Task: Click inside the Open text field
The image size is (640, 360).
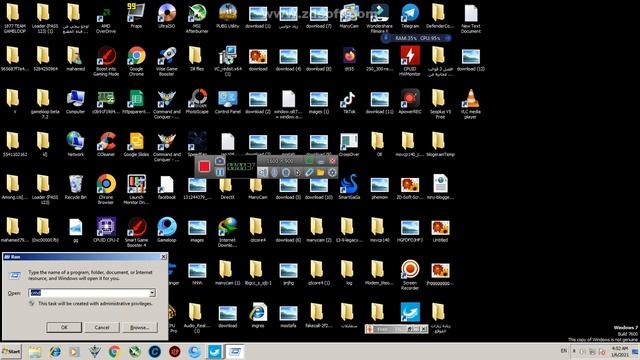Action: pos(89,293)
